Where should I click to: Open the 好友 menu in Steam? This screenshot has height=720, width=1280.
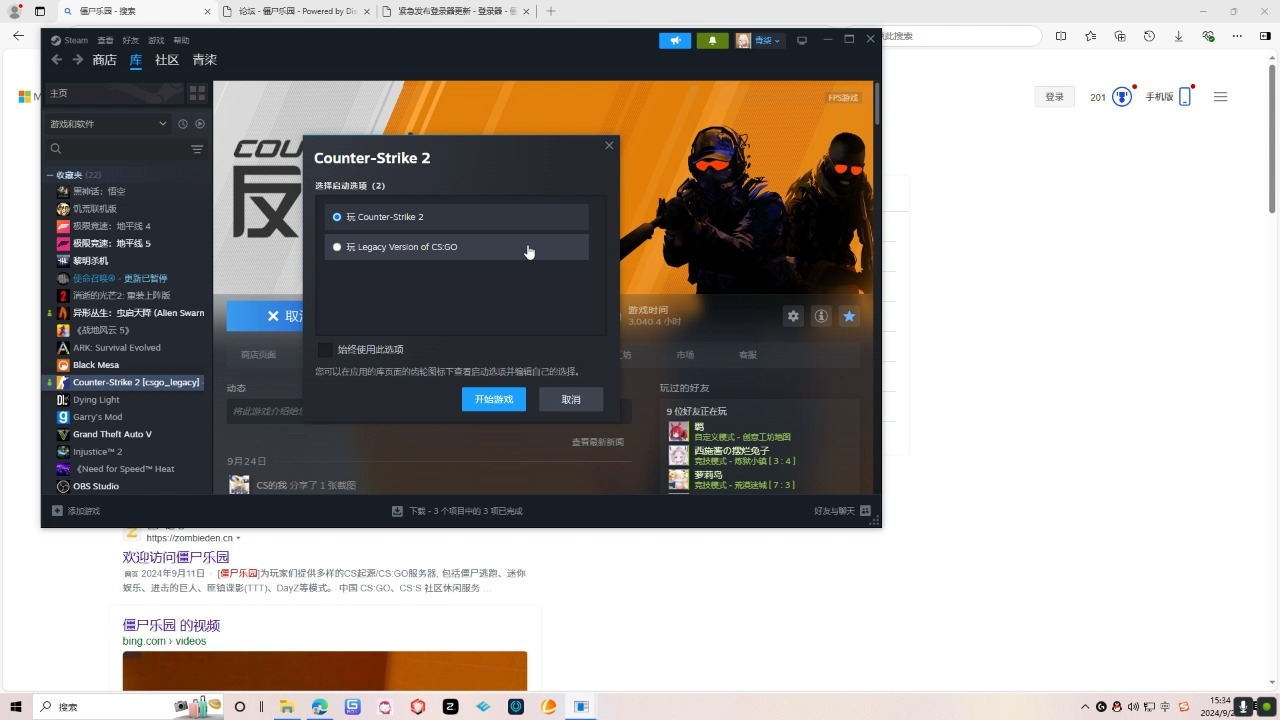pyautogui.click(x=131, y=40)
